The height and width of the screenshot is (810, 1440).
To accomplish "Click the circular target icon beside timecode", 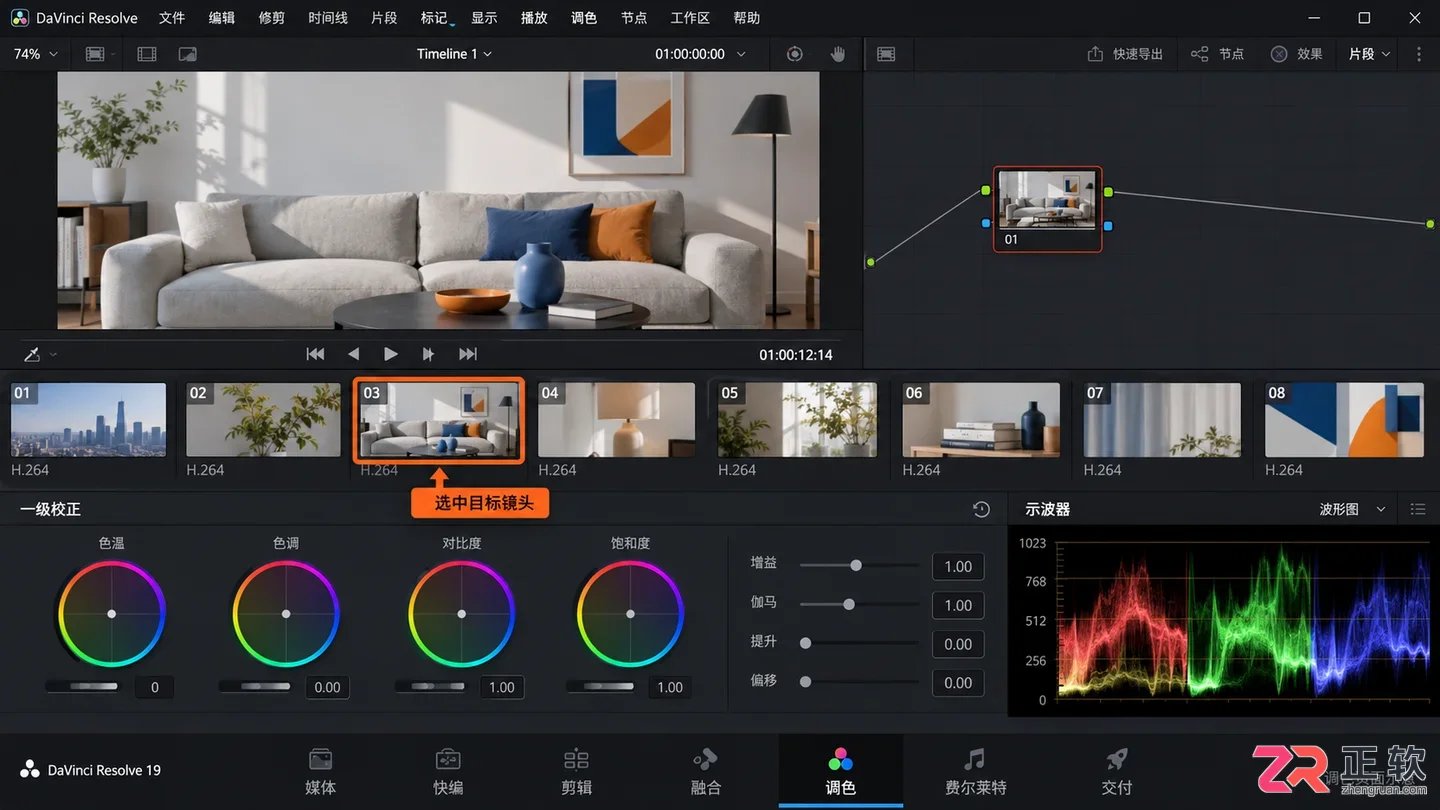I will [x=795, y=54].
